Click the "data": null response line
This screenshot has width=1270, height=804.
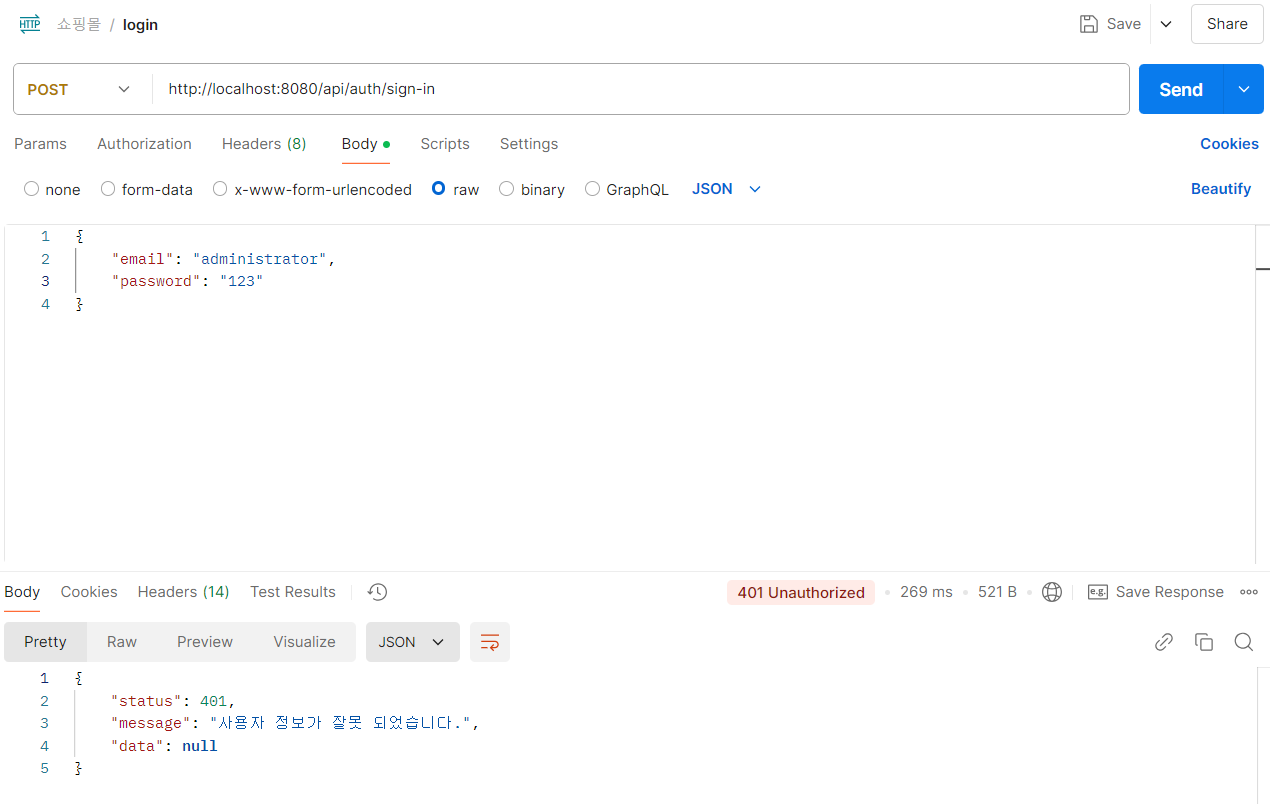click(164, 746)
